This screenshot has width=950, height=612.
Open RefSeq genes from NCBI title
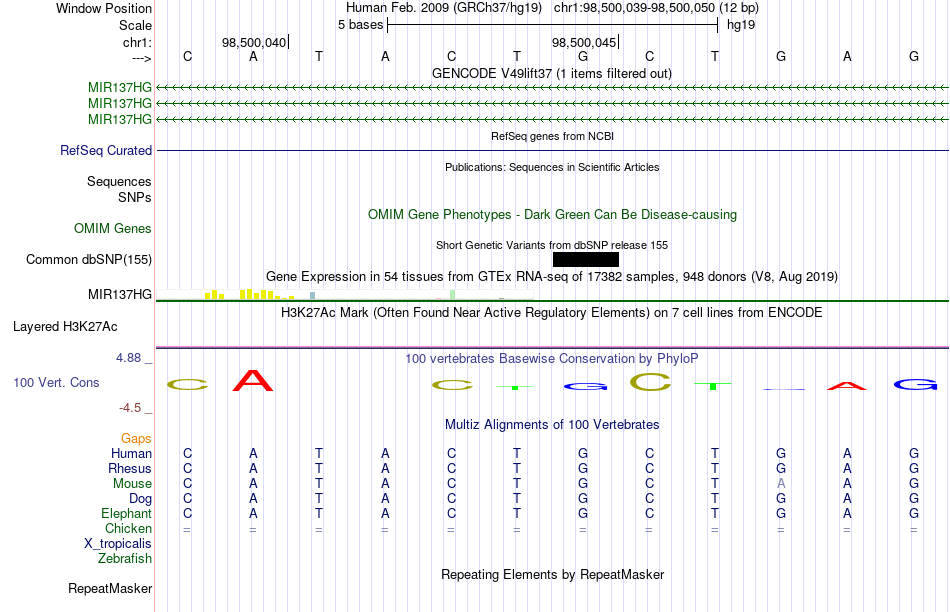[552, 136]
